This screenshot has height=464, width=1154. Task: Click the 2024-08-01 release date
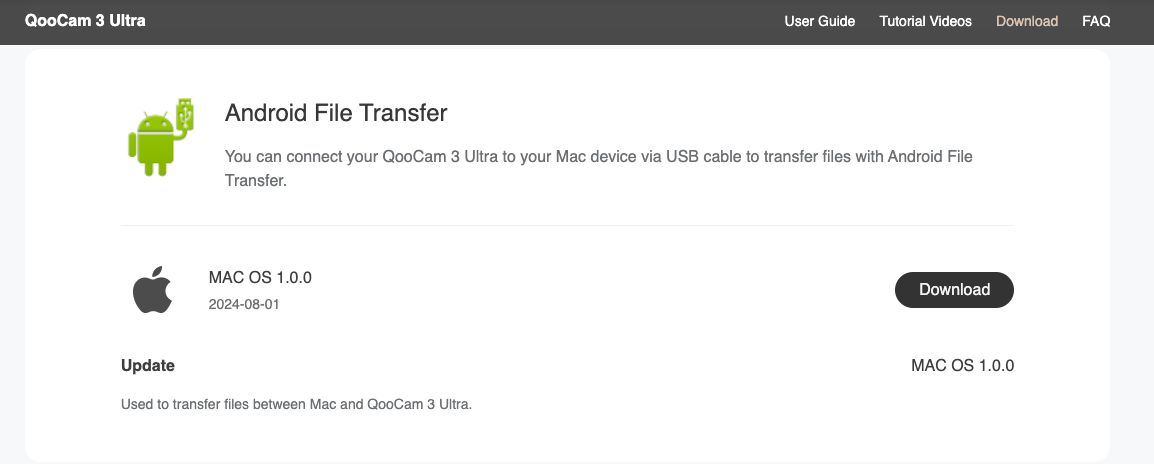tap(244, 303)
